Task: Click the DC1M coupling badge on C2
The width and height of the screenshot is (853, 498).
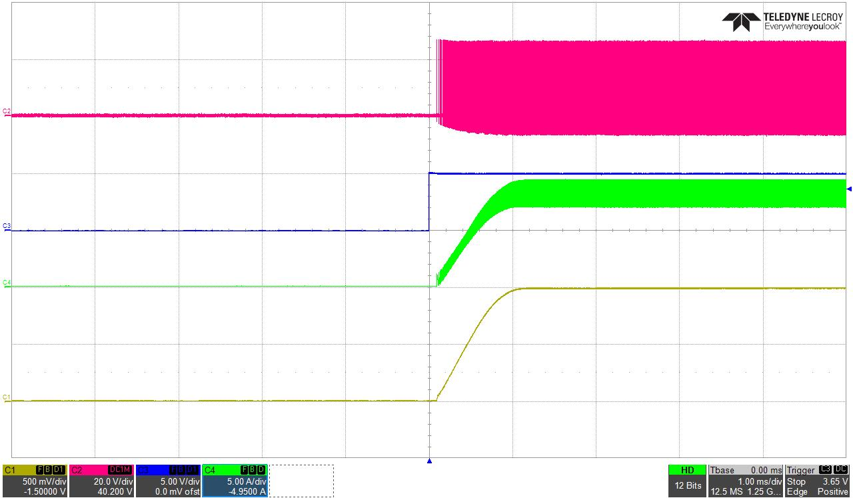Action: pos(121,470)
